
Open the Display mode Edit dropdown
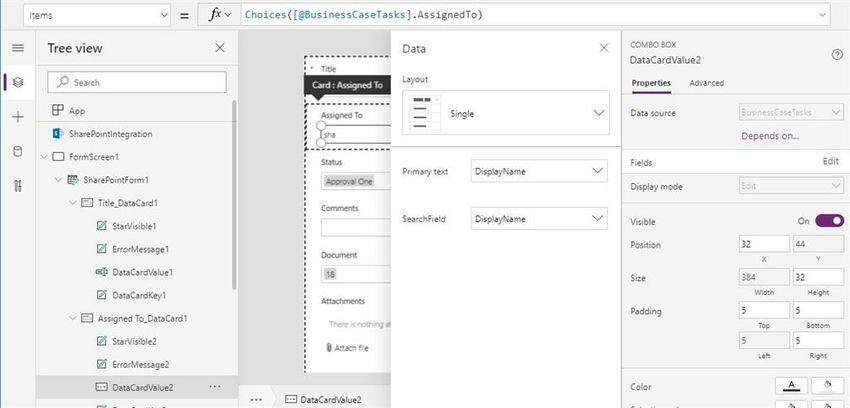(x=791, y=186)
